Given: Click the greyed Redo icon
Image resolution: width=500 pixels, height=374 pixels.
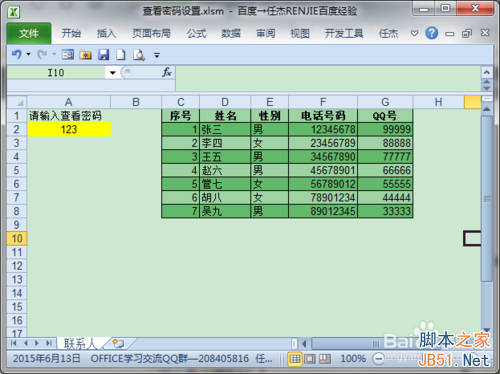Looking at the screenshot, I should (42, 54).
